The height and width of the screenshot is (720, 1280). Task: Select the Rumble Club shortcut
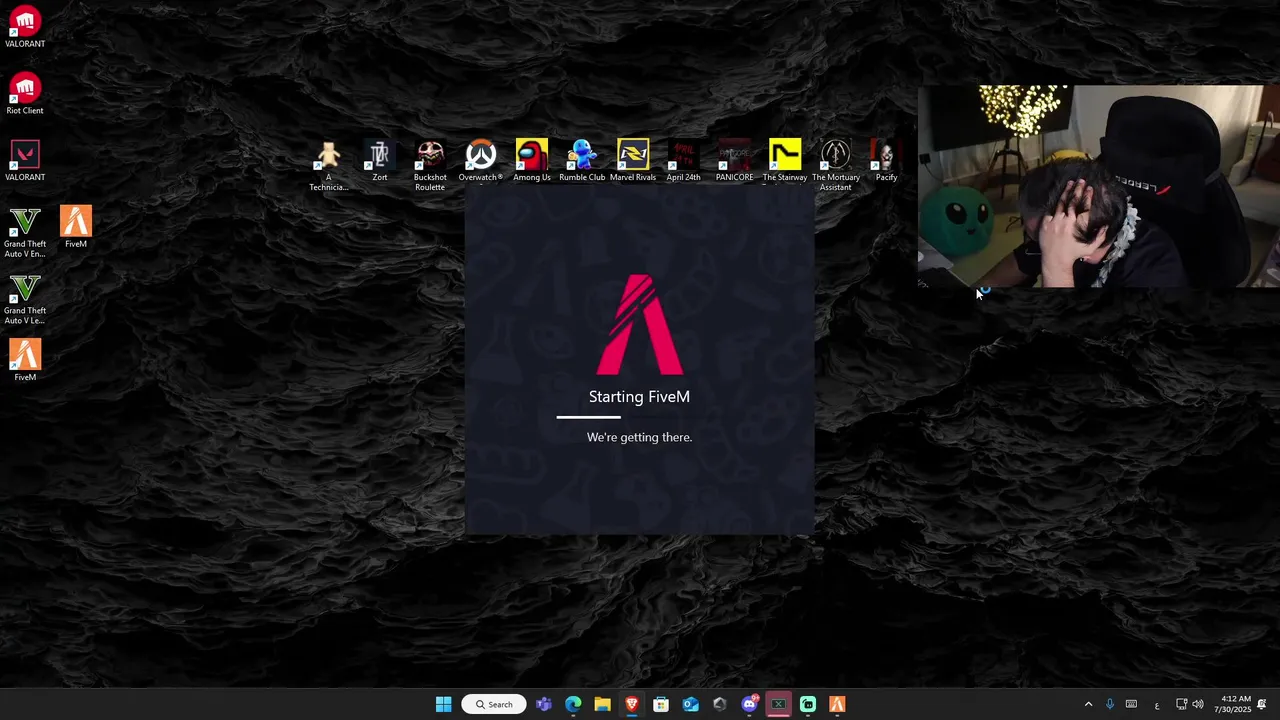pos(582,161)
